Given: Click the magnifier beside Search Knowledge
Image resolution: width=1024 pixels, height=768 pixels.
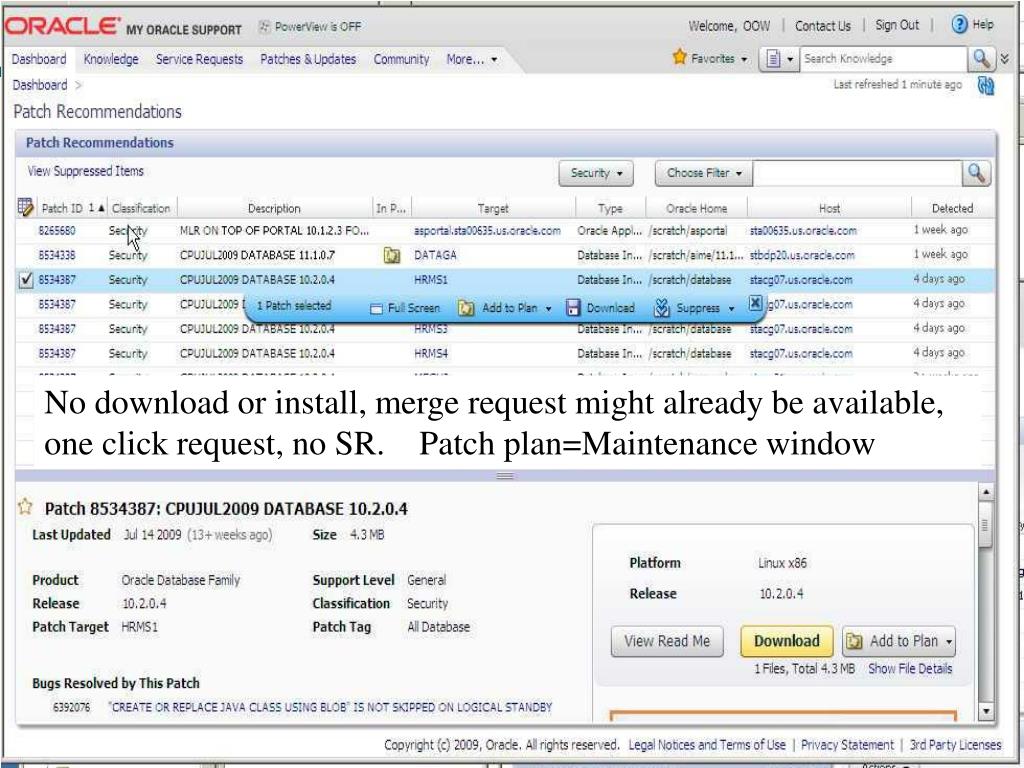Looking at the screenshot, I should pos(981,59).
